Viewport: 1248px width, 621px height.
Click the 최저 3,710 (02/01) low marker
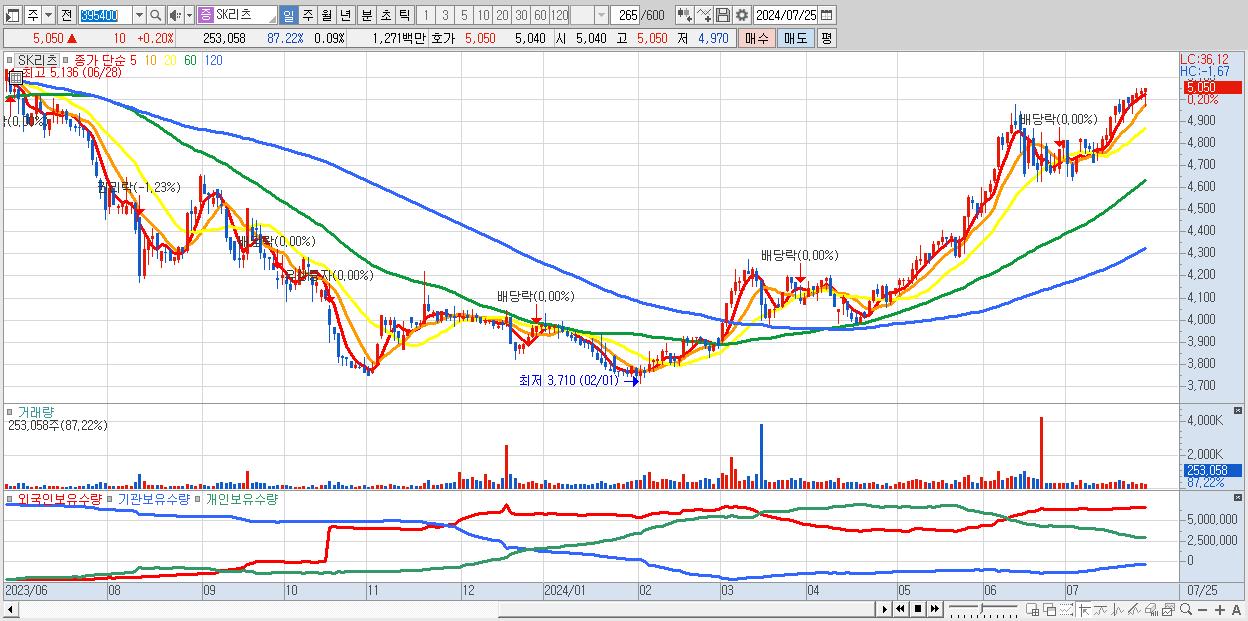pyautogui.click(x=578, y=379)
